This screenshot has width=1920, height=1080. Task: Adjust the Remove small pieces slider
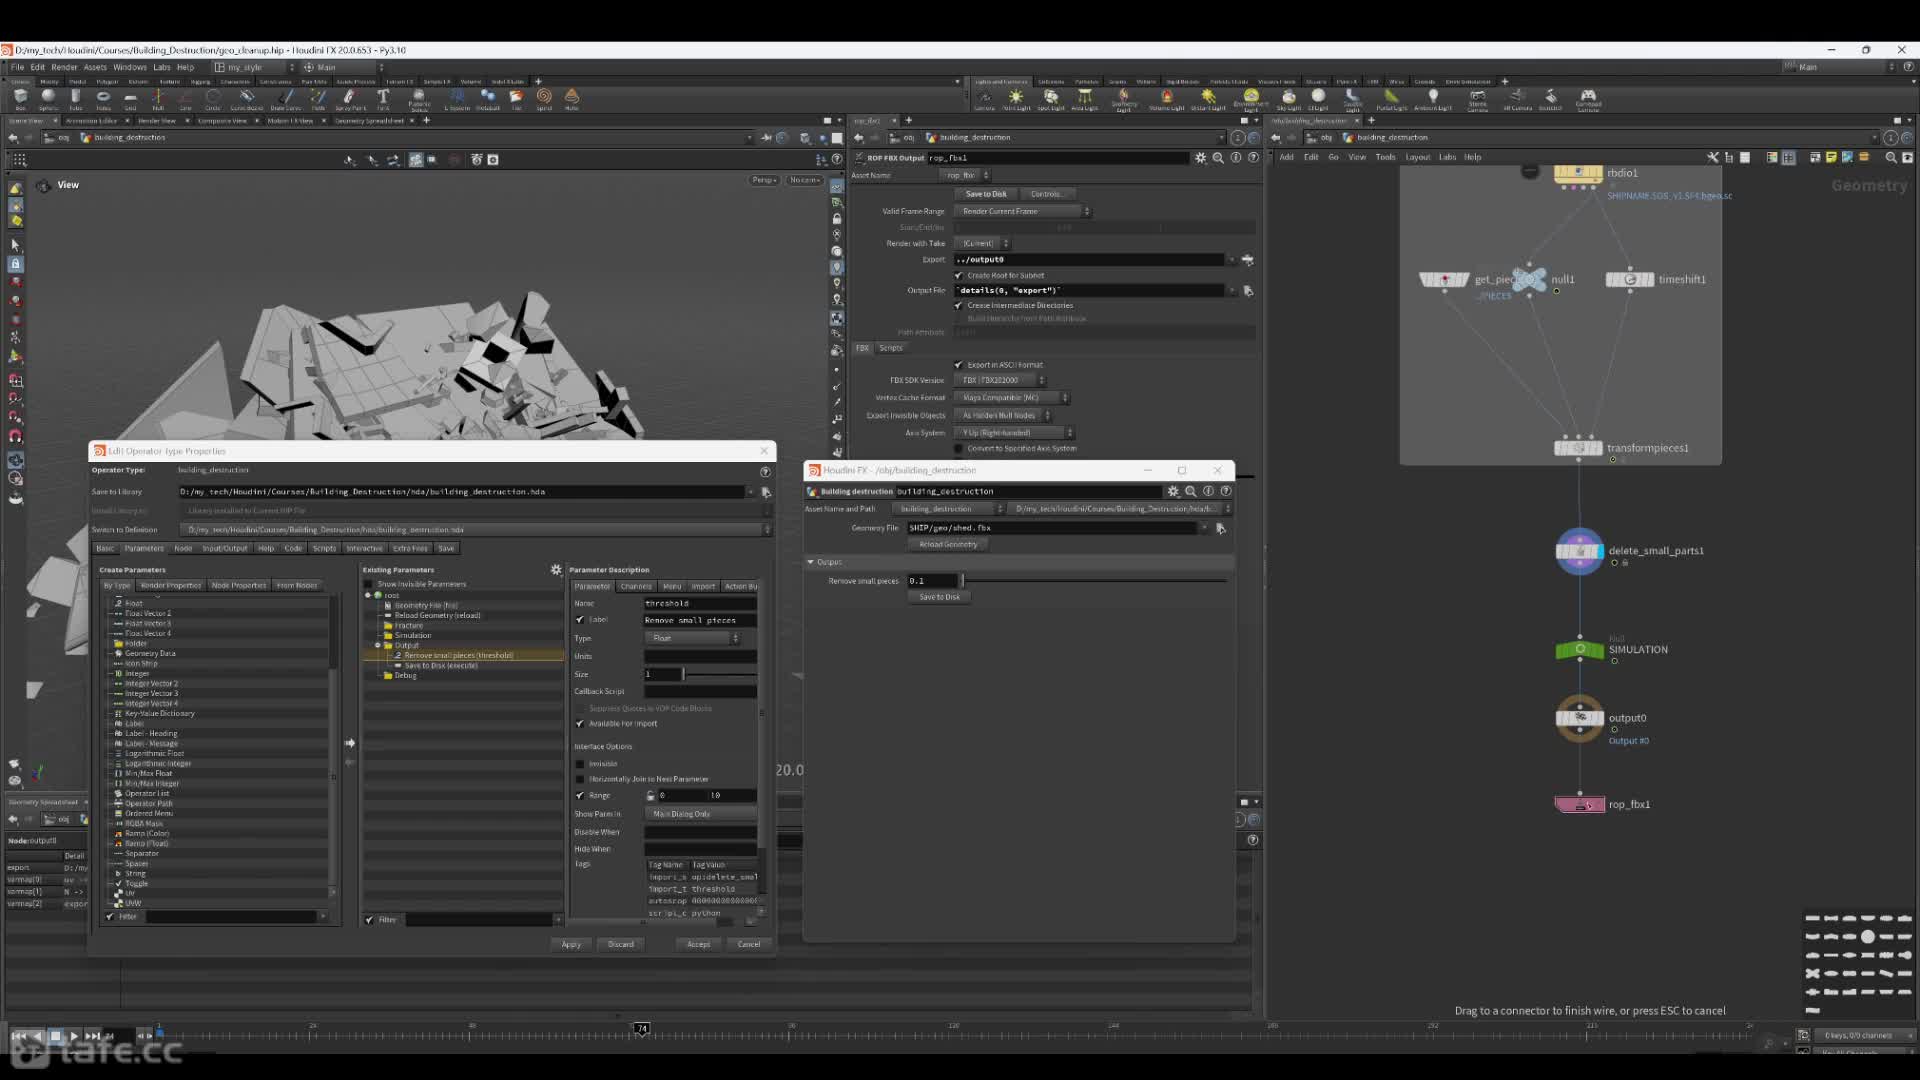1094,581
